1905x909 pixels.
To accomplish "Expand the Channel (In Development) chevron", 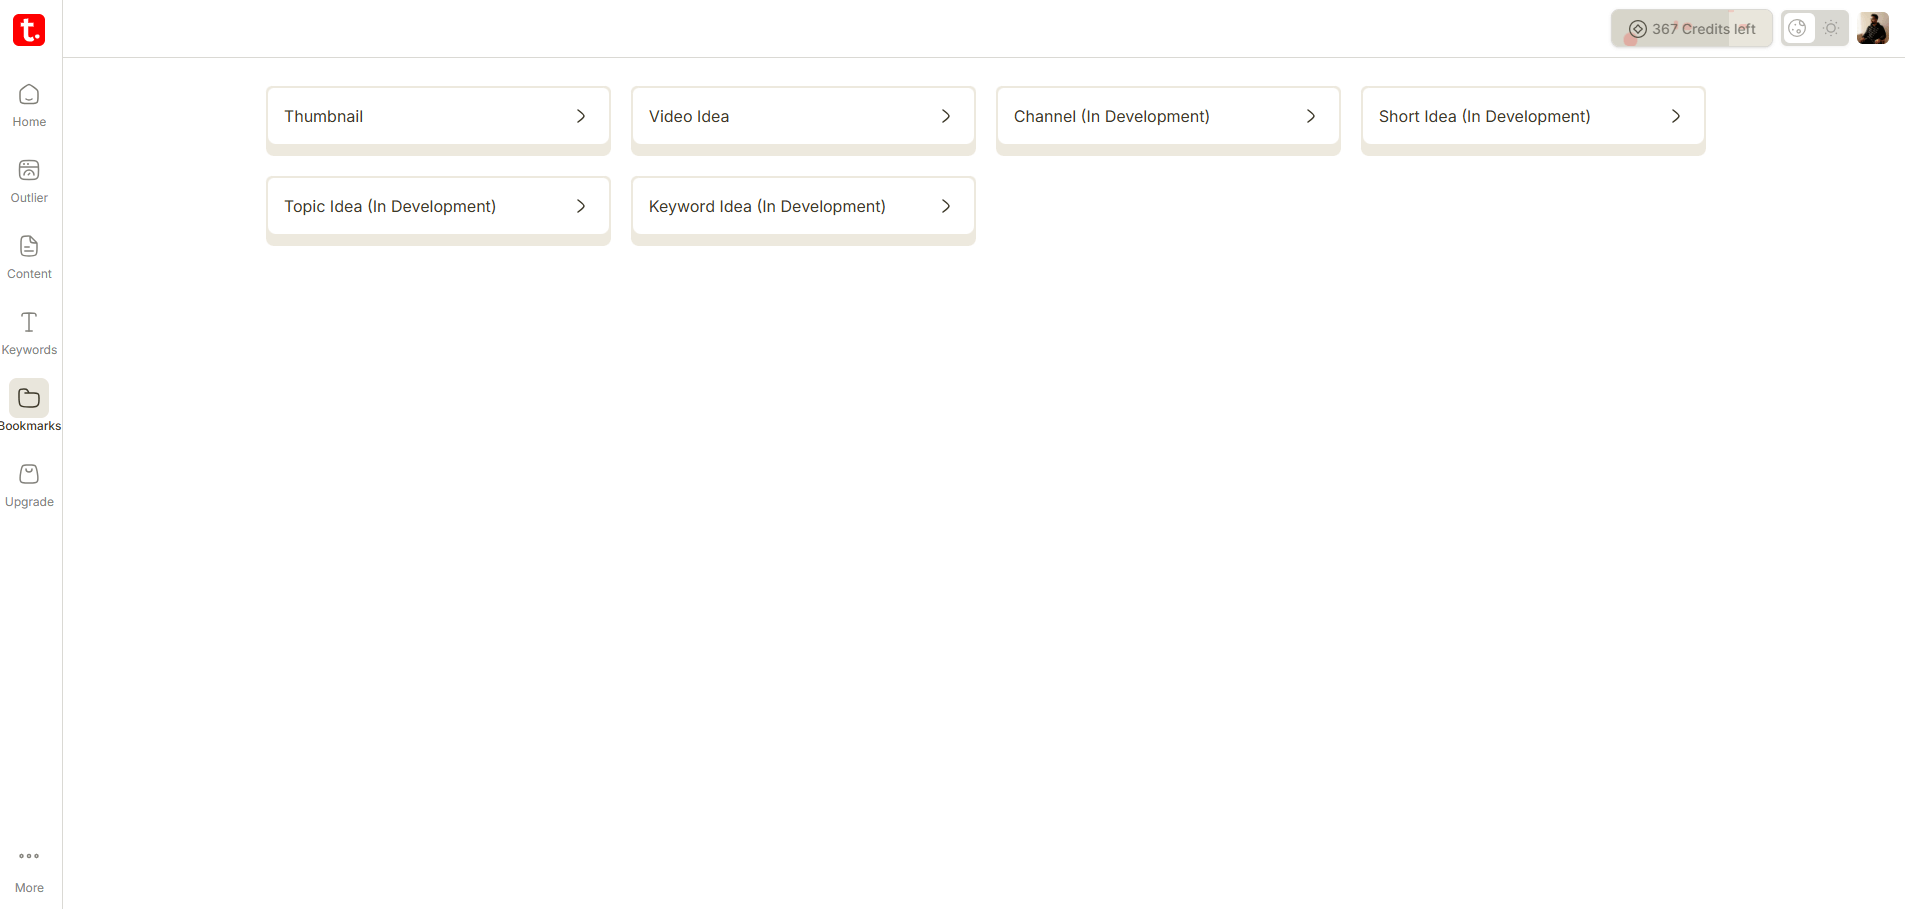I will point(1311,117).
